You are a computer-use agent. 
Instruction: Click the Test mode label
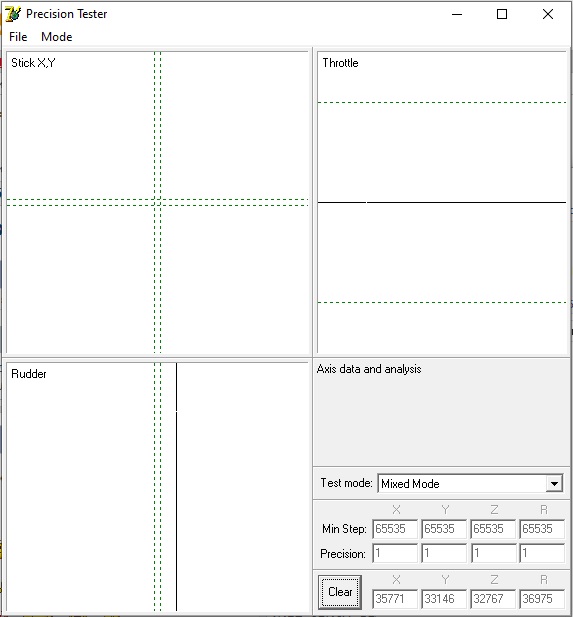pyautogui.click(x=346, y=483)
